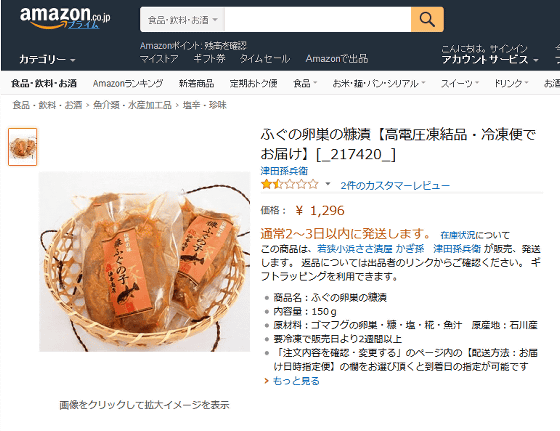
Task: Select the small product thumbnail image
Action: click(22, 147)
